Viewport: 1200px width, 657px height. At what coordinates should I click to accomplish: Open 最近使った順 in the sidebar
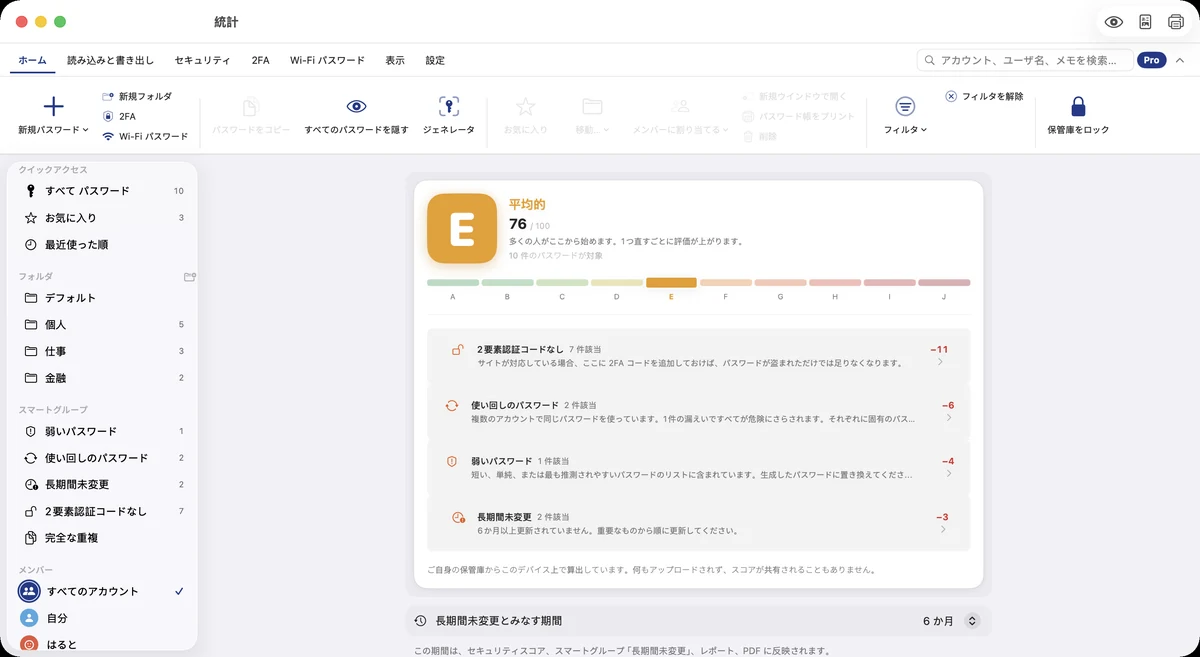pyautogui.click(x=102, y=245)
